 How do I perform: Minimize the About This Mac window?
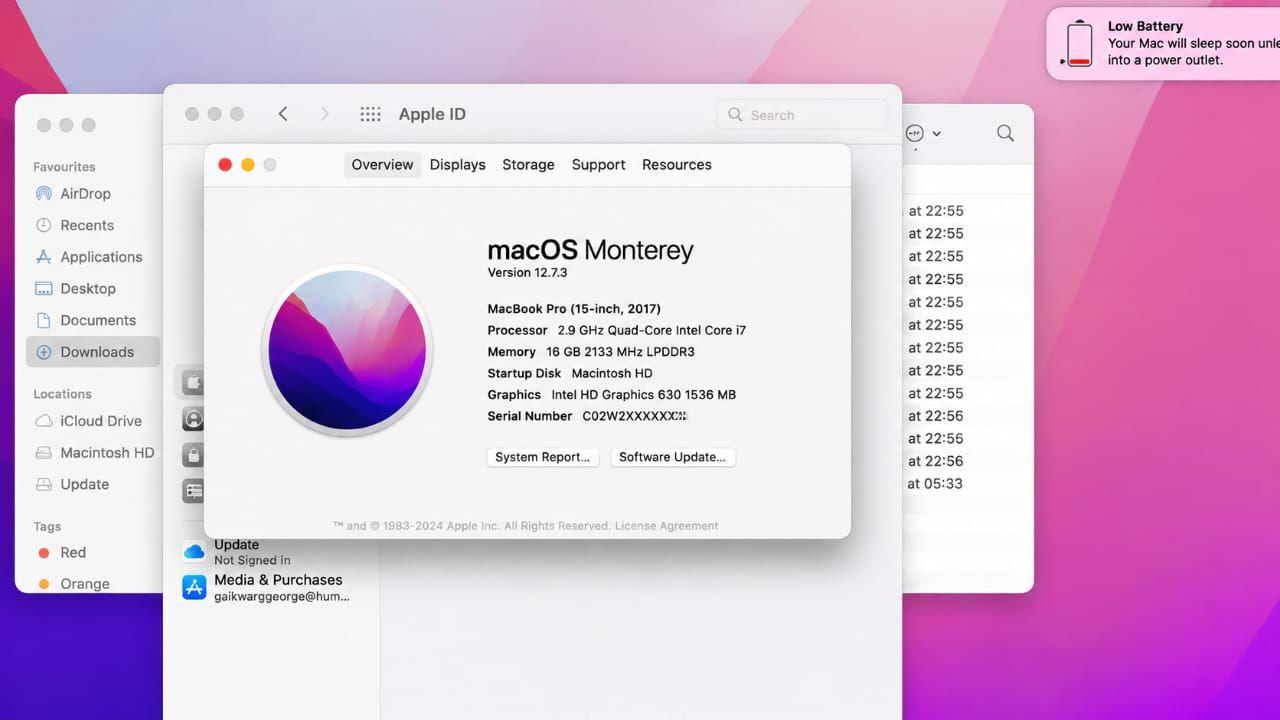point(247,165)
